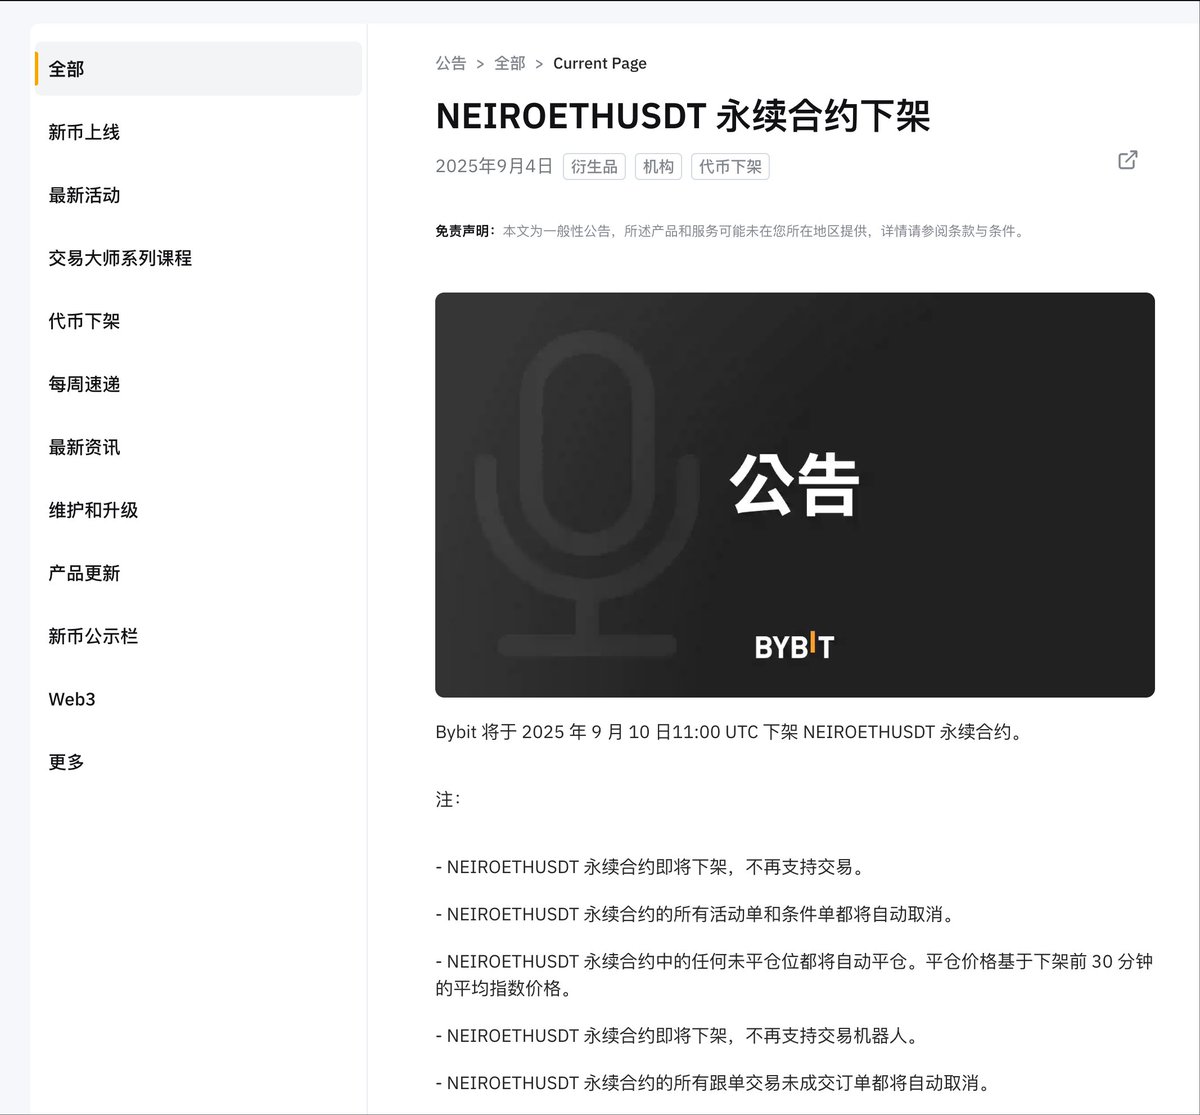Click the 全部 breadcrumb link
This screenshot has height=1115, width=1200.
pos(510,63)
